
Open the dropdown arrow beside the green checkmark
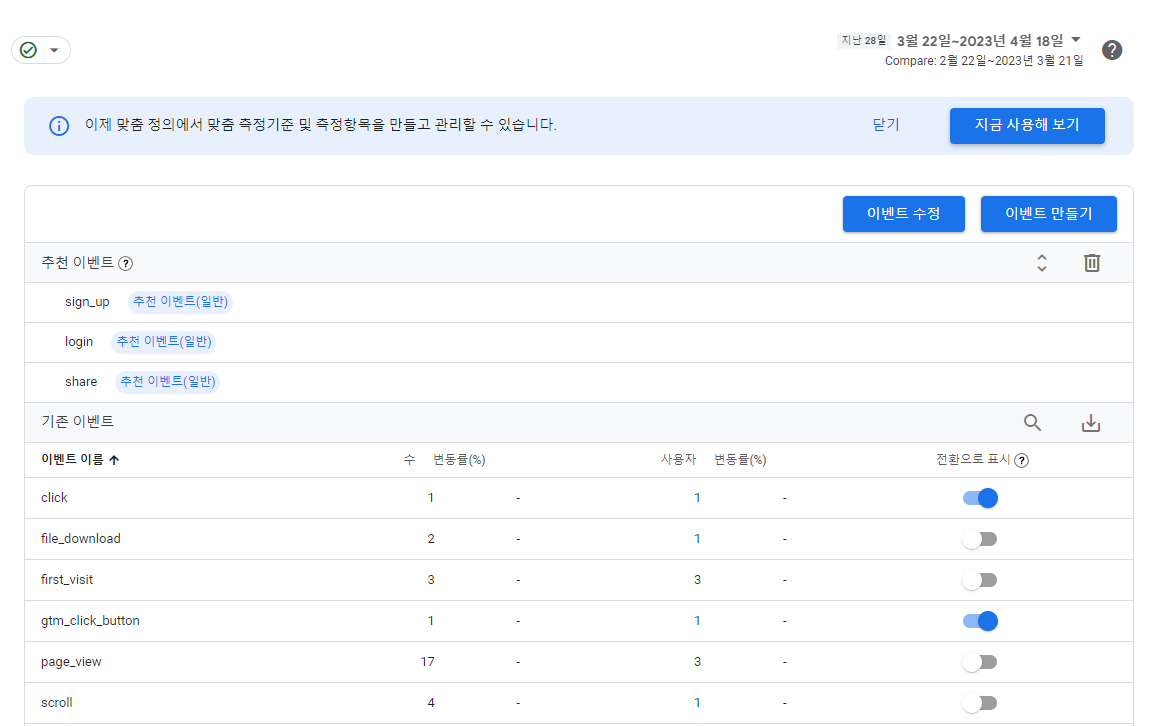[x=54, y=50]
